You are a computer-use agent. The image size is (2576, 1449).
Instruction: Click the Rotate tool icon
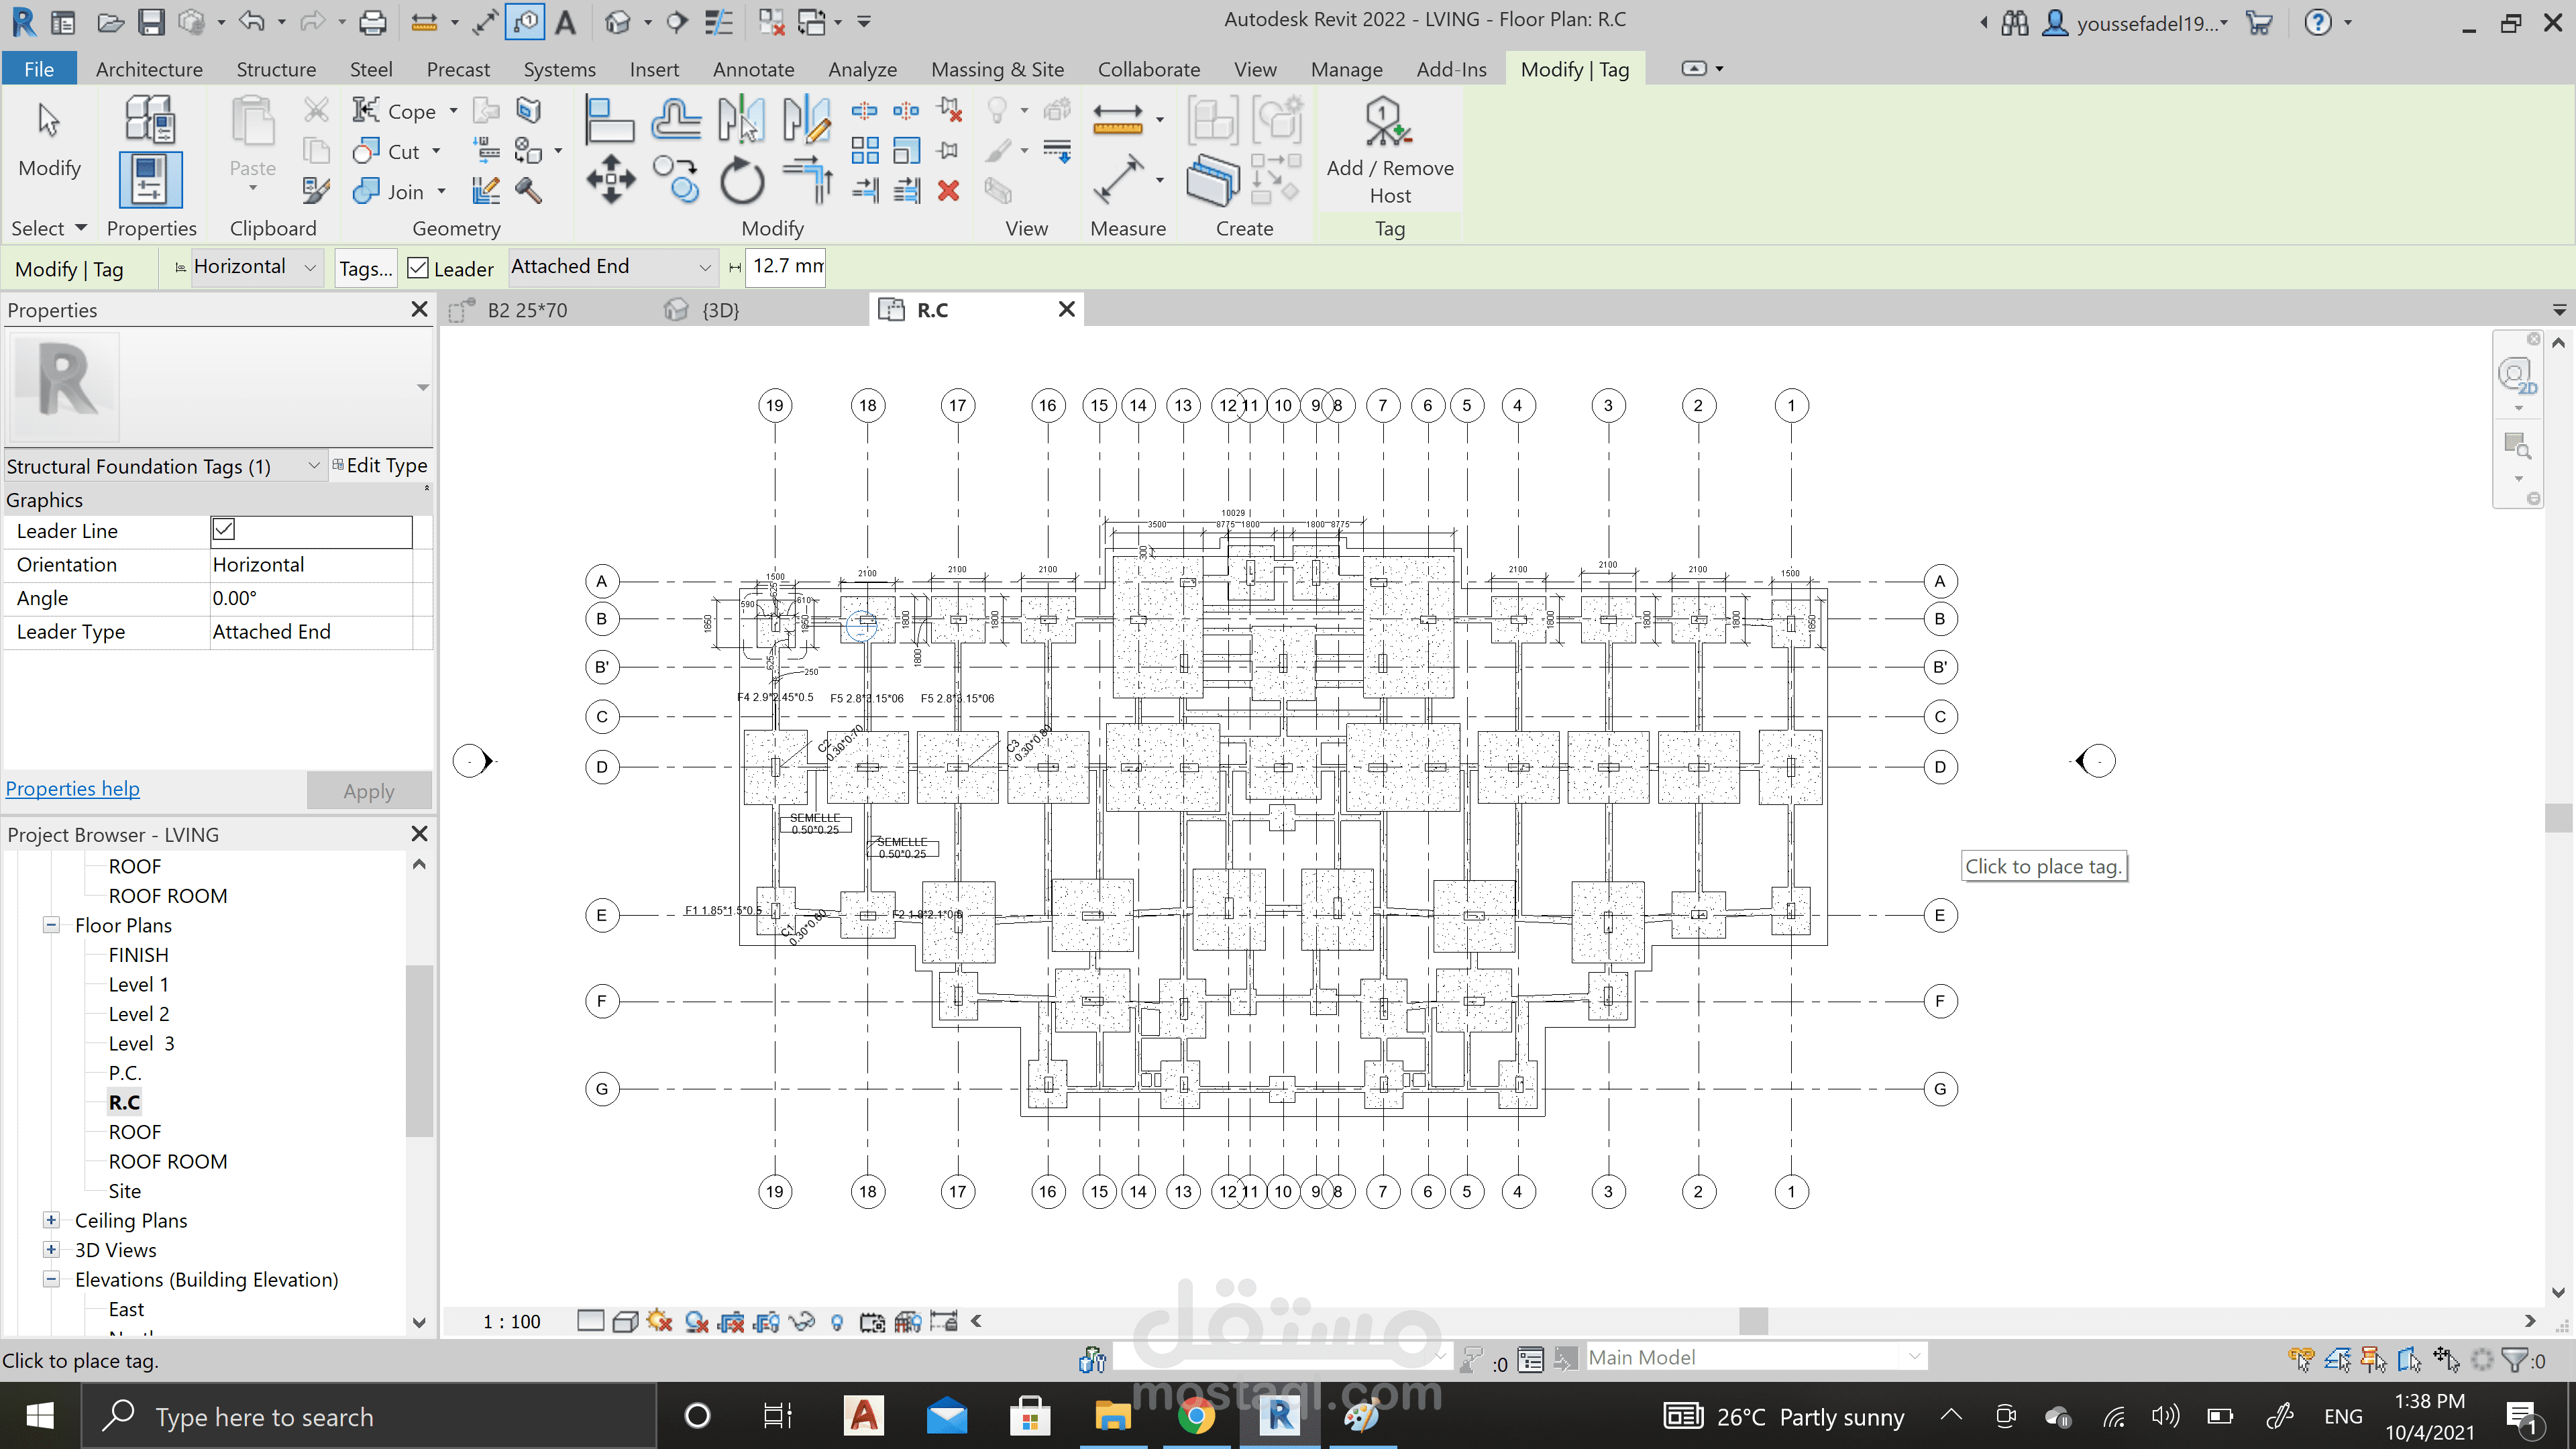point(741,181)
